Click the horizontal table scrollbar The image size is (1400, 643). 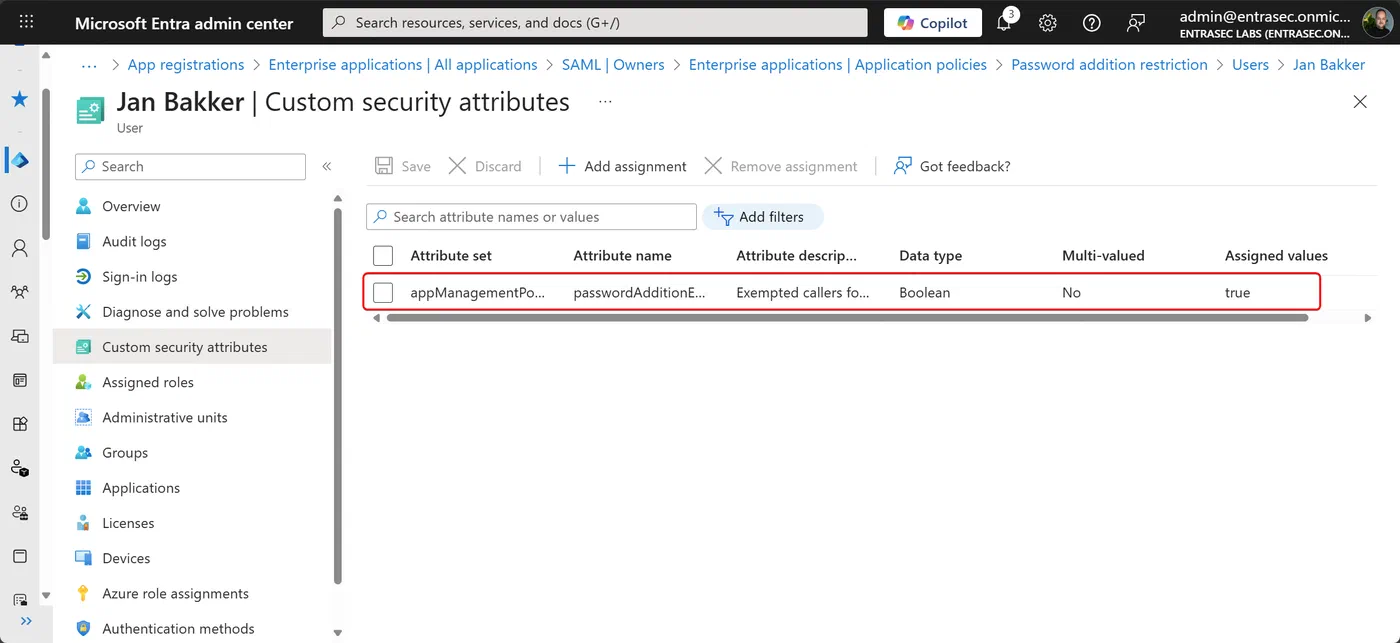coord(847,318)
